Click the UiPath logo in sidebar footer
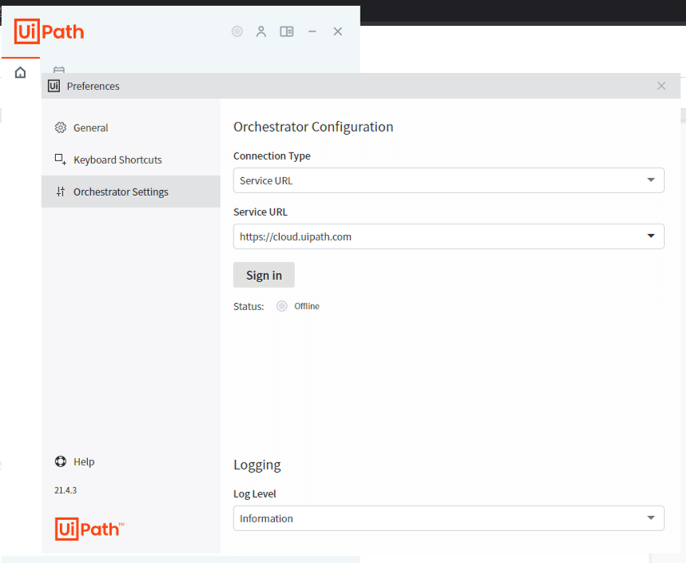 tap(89, 529)
